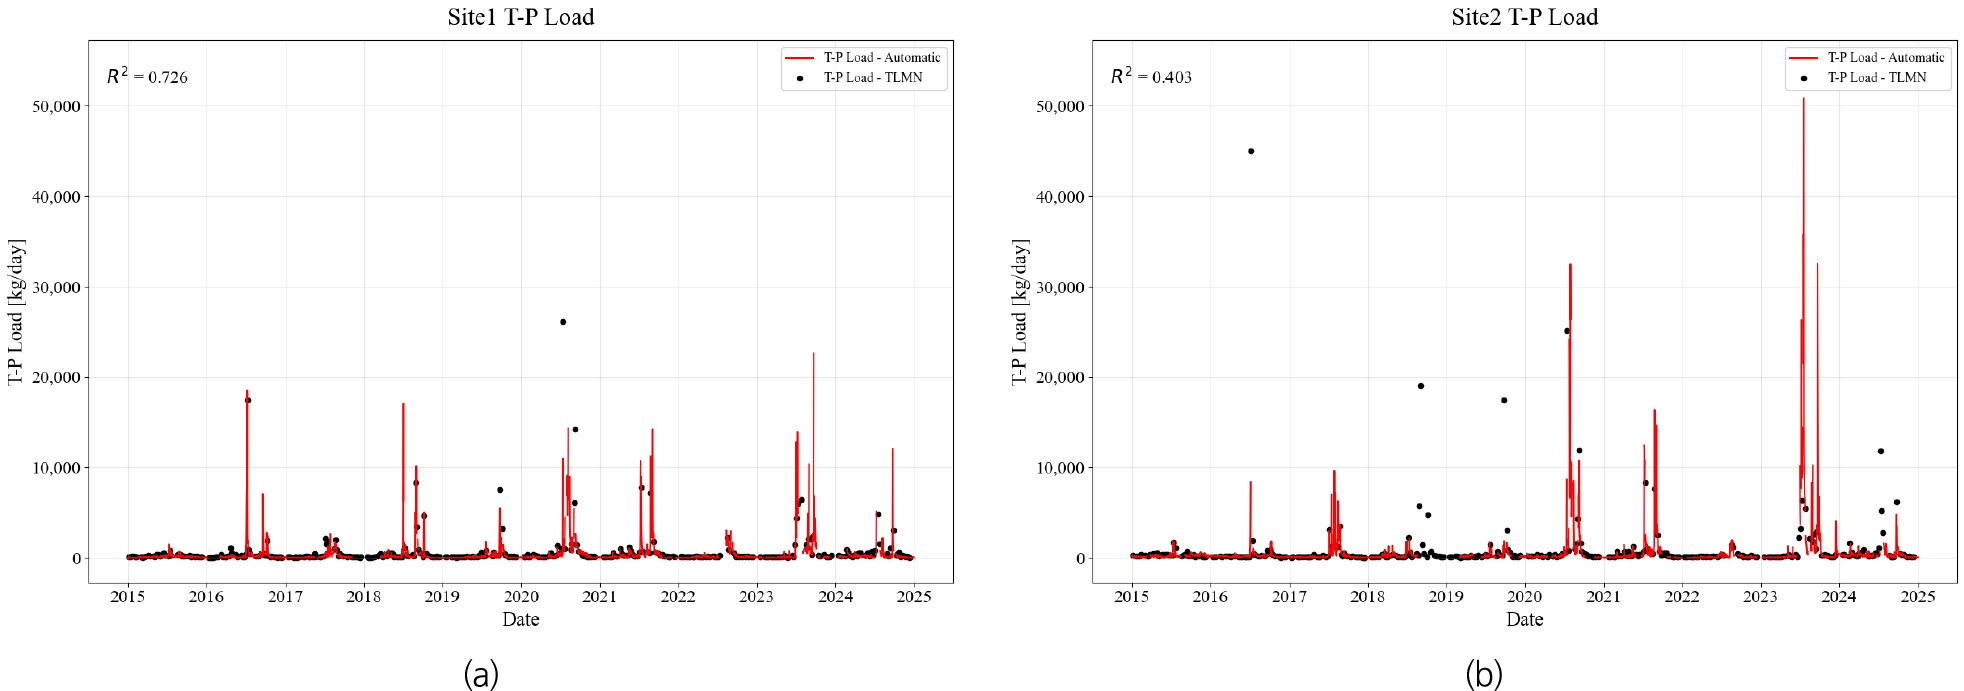This screenshot has height=691, width=1964.
Task: Click the (a) subfigure label
Action: pos(481,674)
